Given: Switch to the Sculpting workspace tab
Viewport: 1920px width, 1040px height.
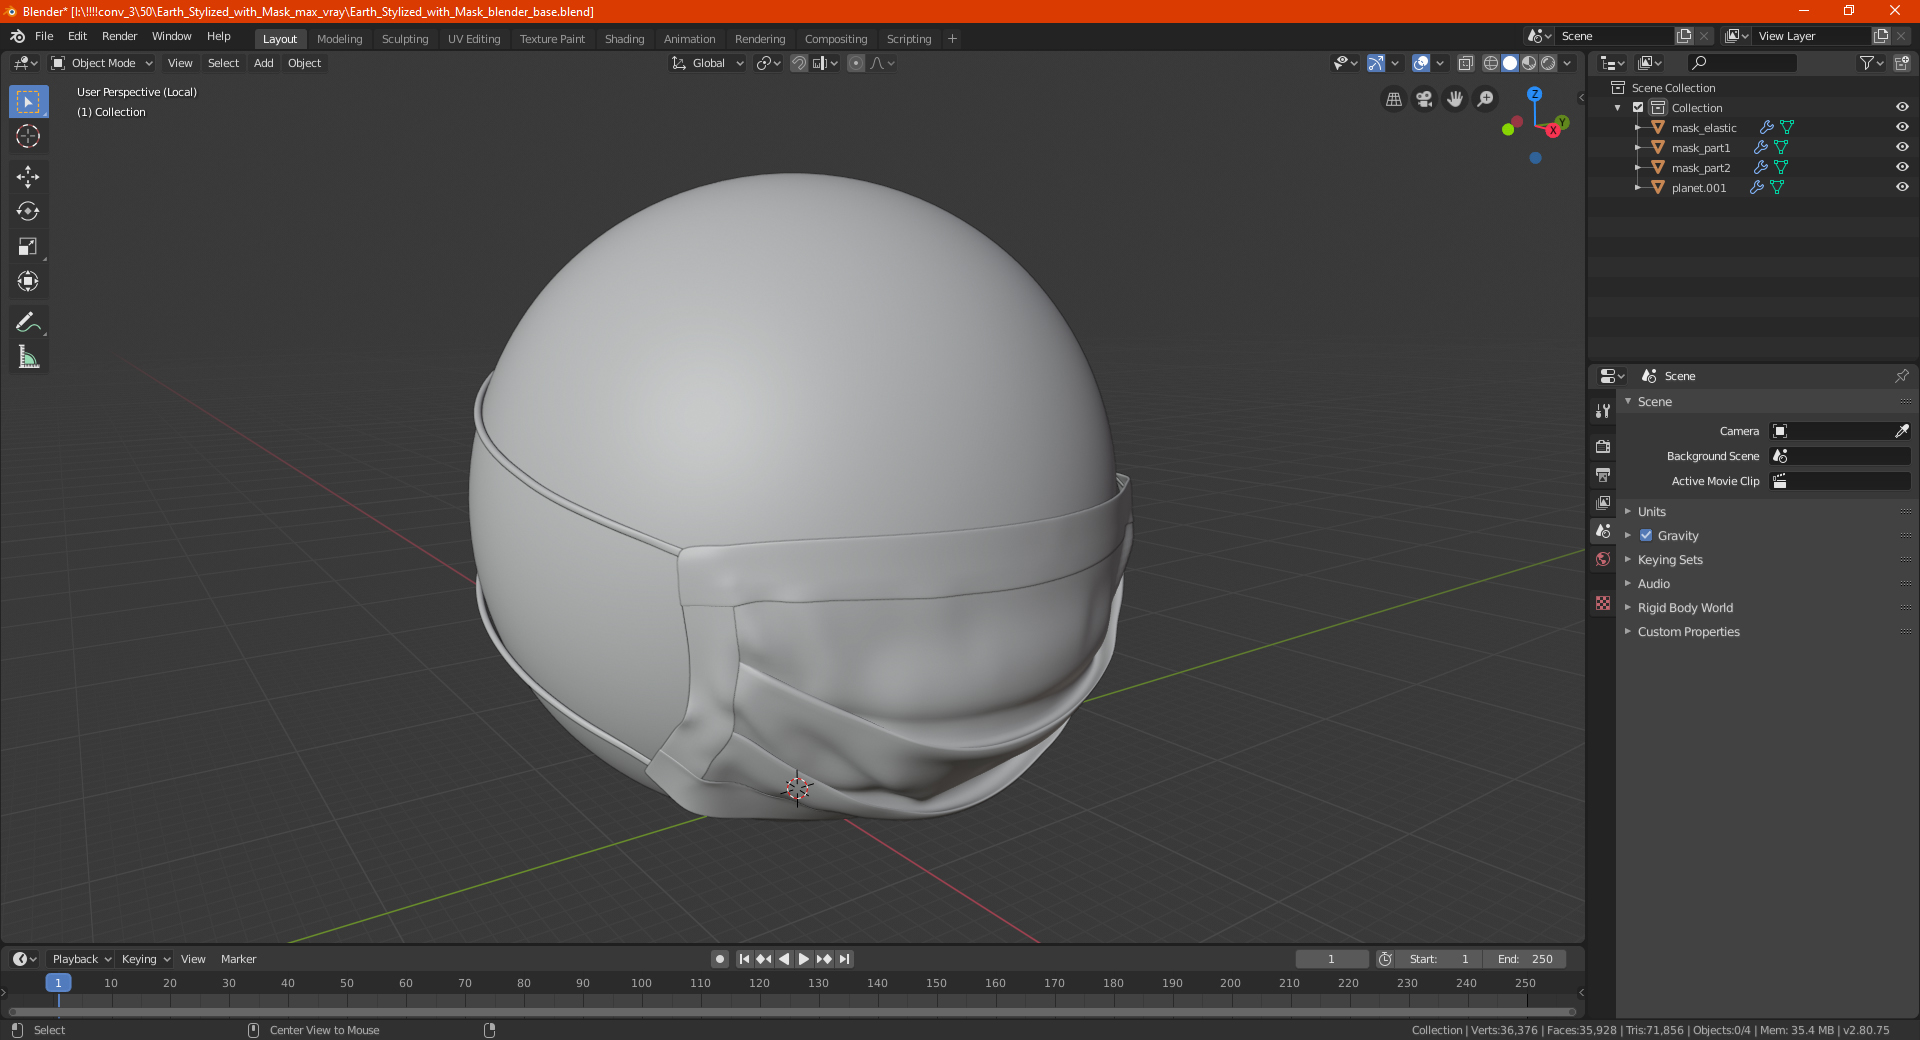Looking at the screenshot, I should coord(404,39).
